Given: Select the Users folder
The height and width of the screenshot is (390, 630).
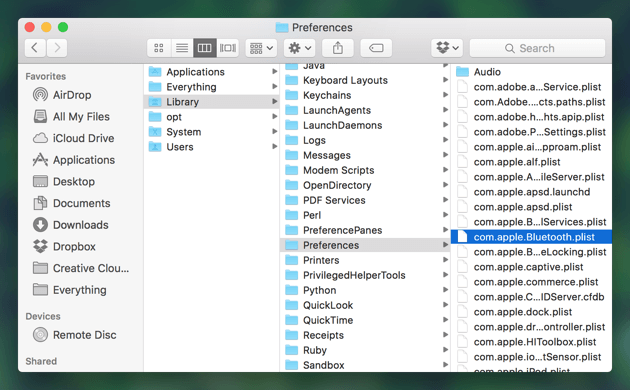Looking at the screenshot, I should 211,147.
